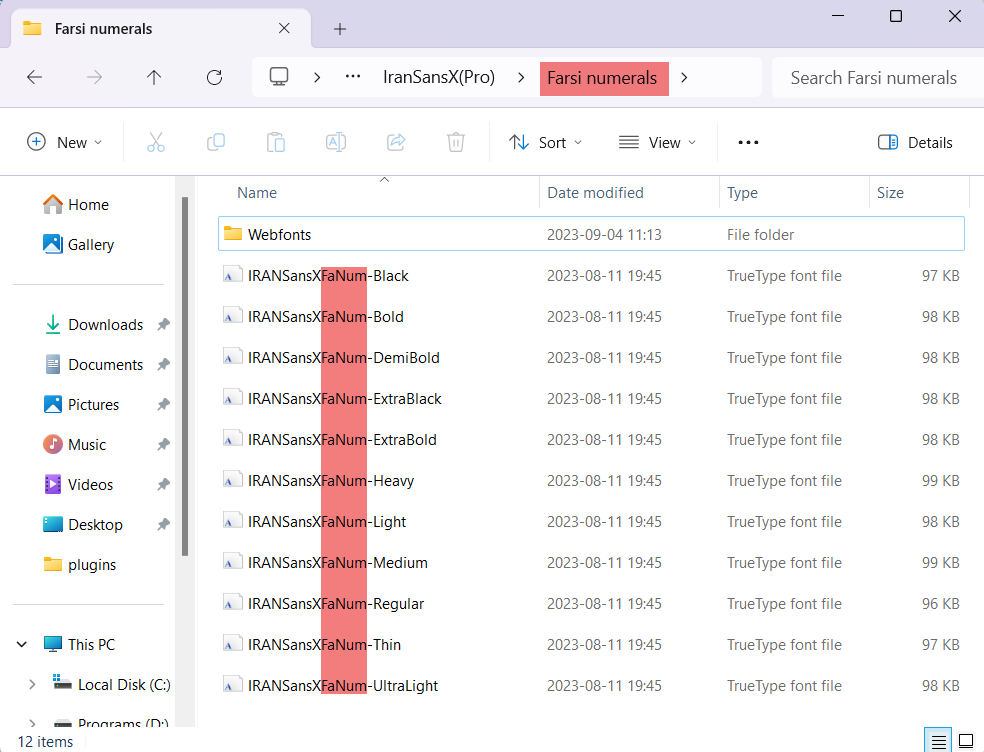Open the Documents quick access folder
Screen dimensions: 984x752
(x=94, y=365)
